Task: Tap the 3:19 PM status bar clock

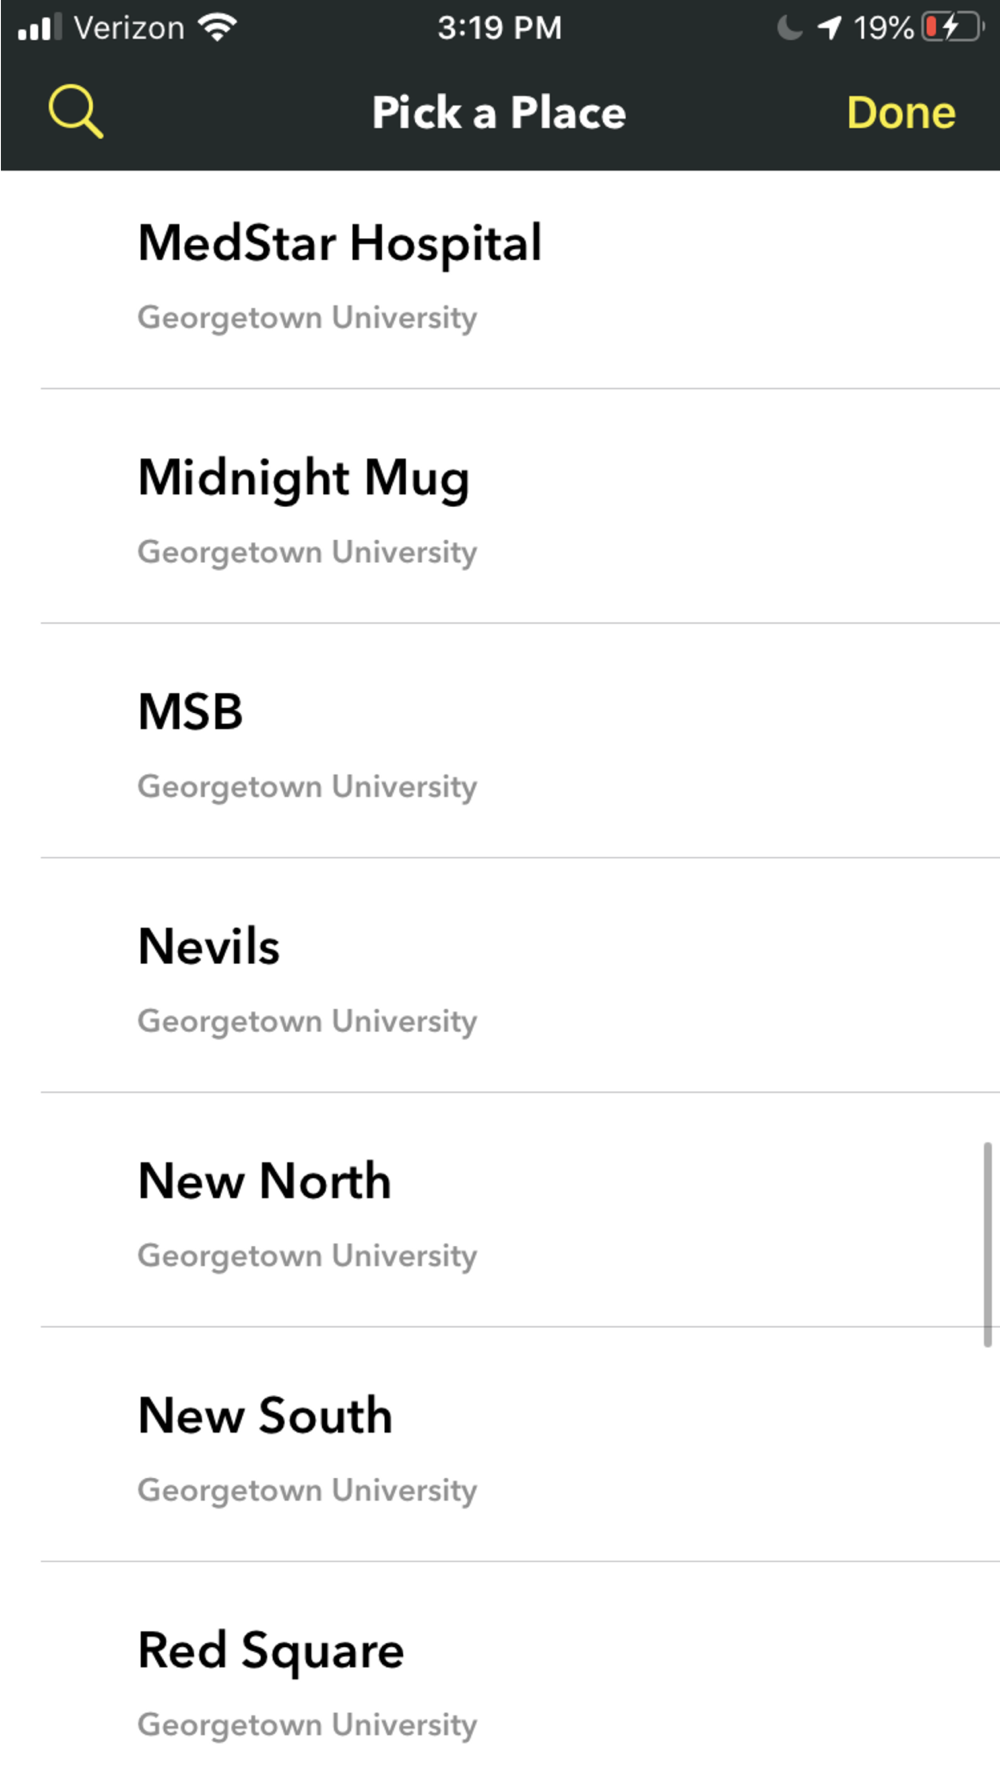Action: click(499, 27)
